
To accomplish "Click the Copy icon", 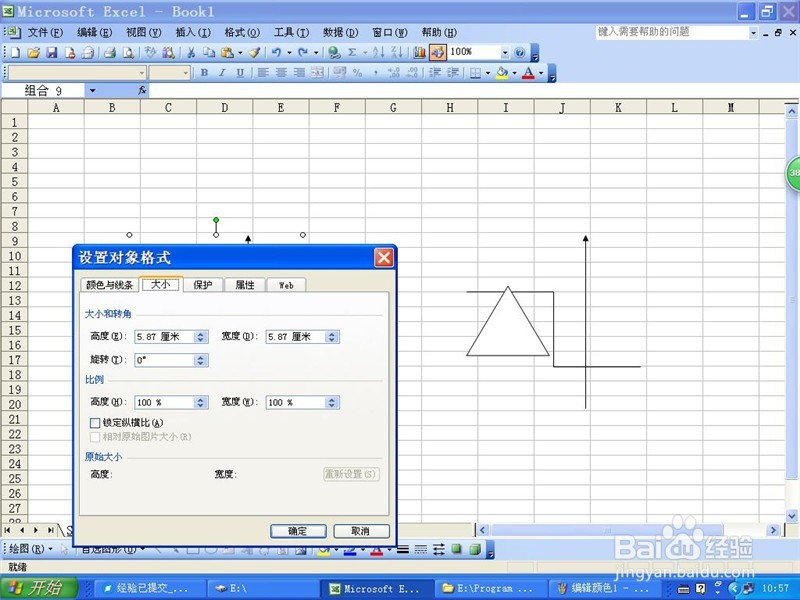I will pos(209,52).
